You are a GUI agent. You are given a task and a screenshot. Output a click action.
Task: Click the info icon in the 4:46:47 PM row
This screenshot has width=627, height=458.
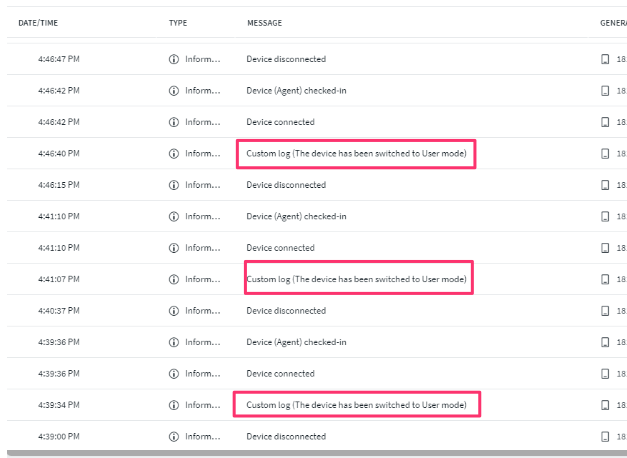coord(174,60)
